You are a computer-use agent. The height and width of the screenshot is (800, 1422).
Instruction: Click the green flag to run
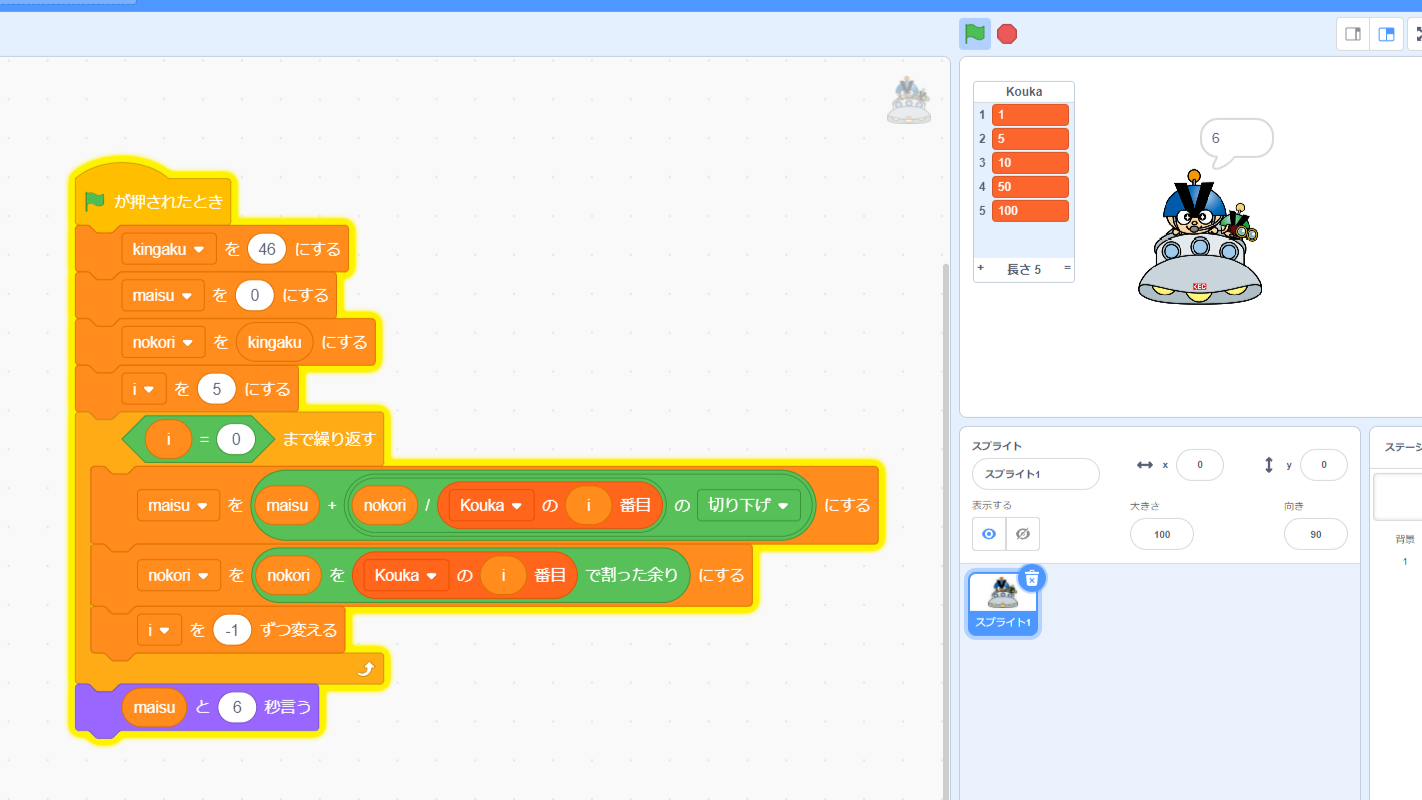pos(975,34)
